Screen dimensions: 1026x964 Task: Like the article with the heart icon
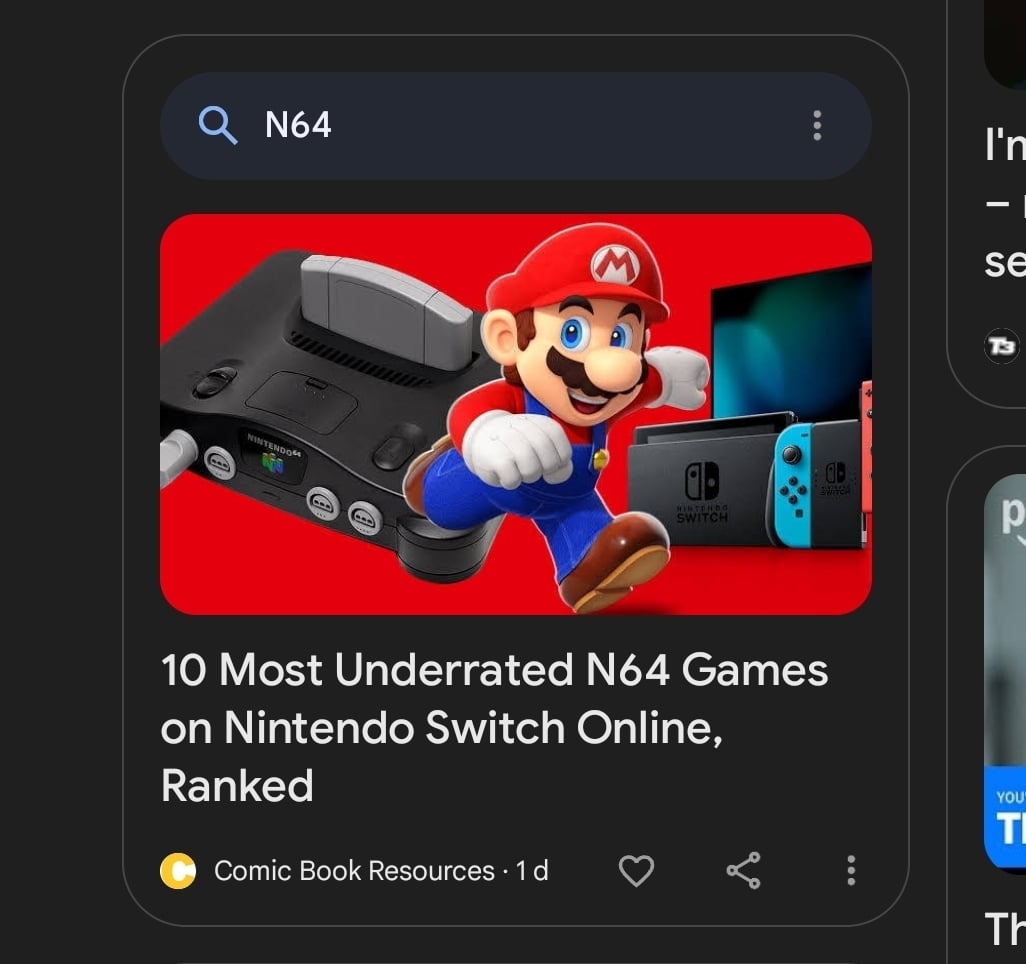pos(636,871)
